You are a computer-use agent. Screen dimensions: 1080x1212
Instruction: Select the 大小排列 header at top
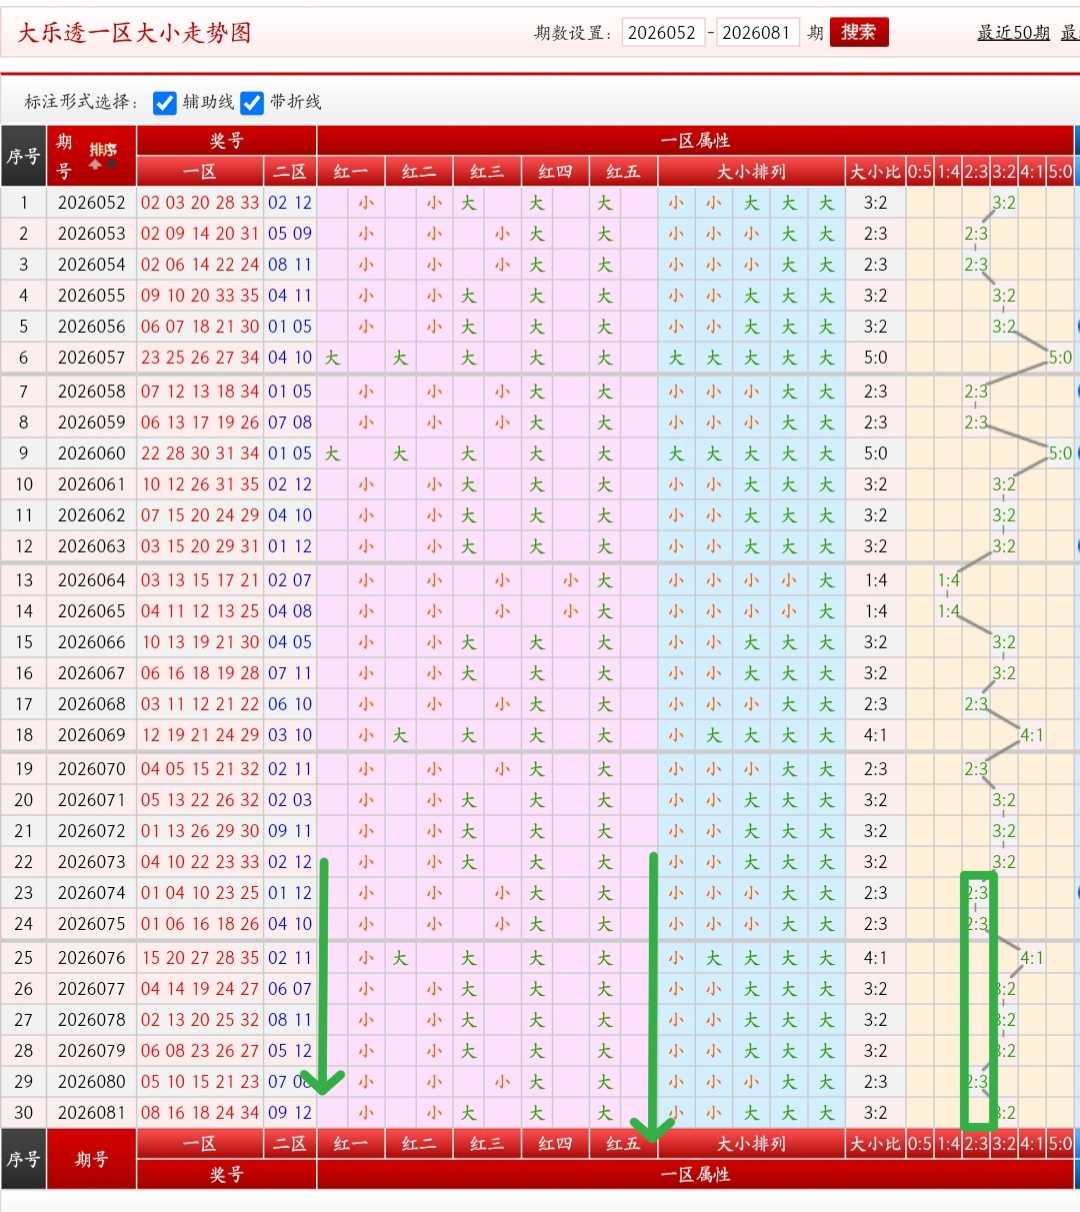point(751,171)
